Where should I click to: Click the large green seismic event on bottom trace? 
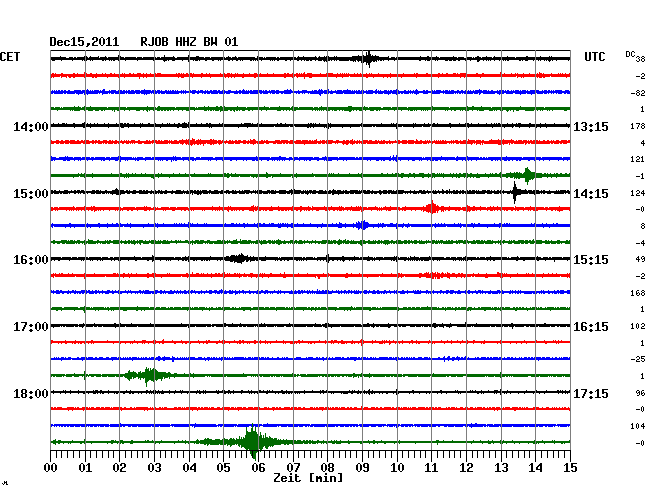coord(251,442)
